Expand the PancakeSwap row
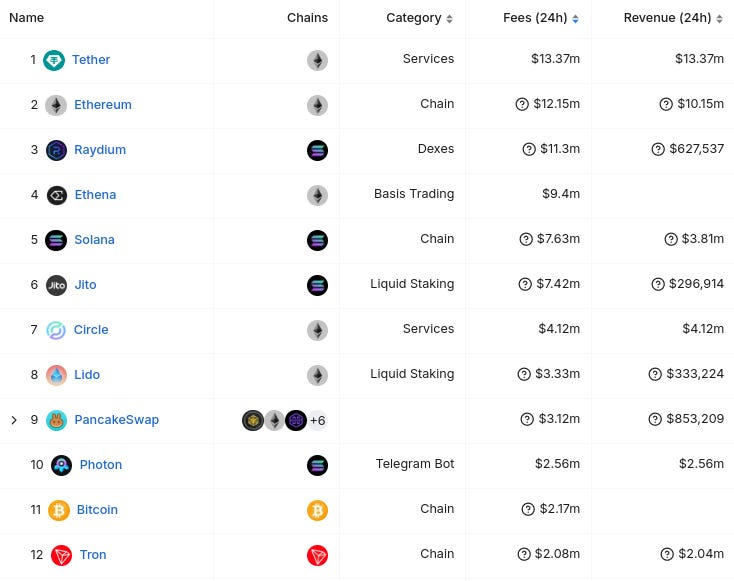 coord(14,420)
